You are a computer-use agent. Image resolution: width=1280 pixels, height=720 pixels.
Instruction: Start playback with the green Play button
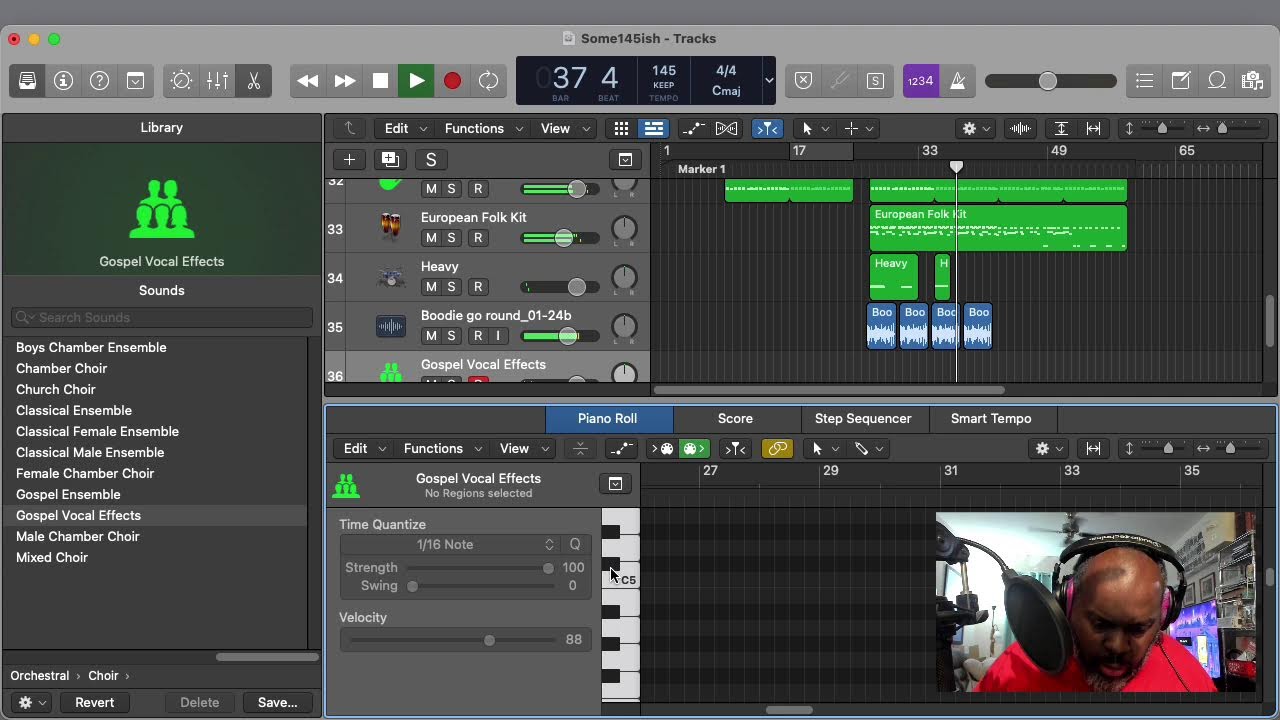point(416,81)
